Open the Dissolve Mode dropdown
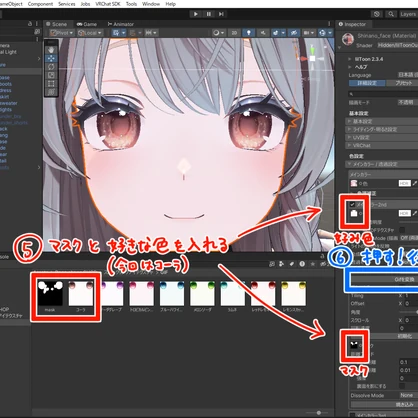This screenshot has height=418, width=418. [408, 395]
